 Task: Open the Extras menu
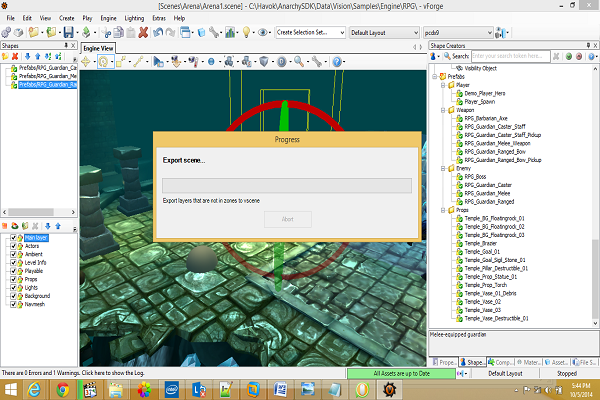click(159, 18)
